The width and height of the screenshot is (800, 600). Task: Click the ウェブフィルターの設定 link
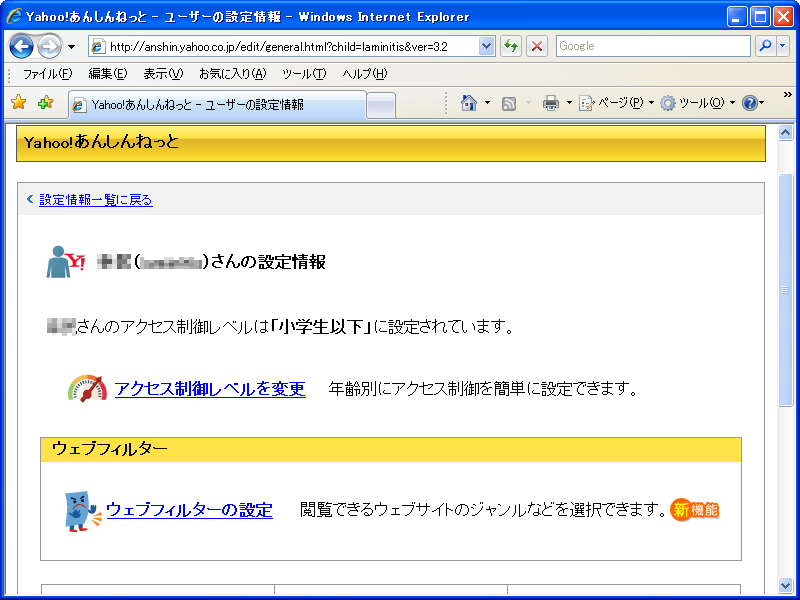(189, 510)
